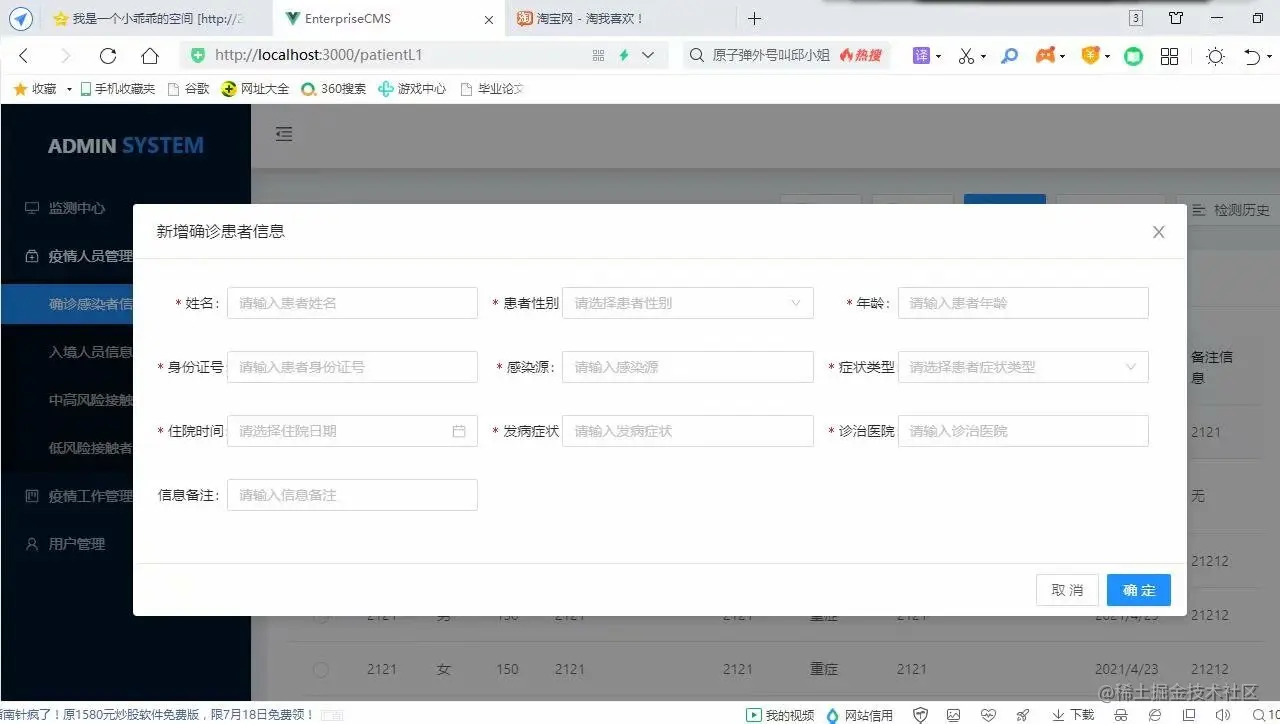Focus the 感染源 infection source field
The image size is (1280, 724).
coord(687,367)
